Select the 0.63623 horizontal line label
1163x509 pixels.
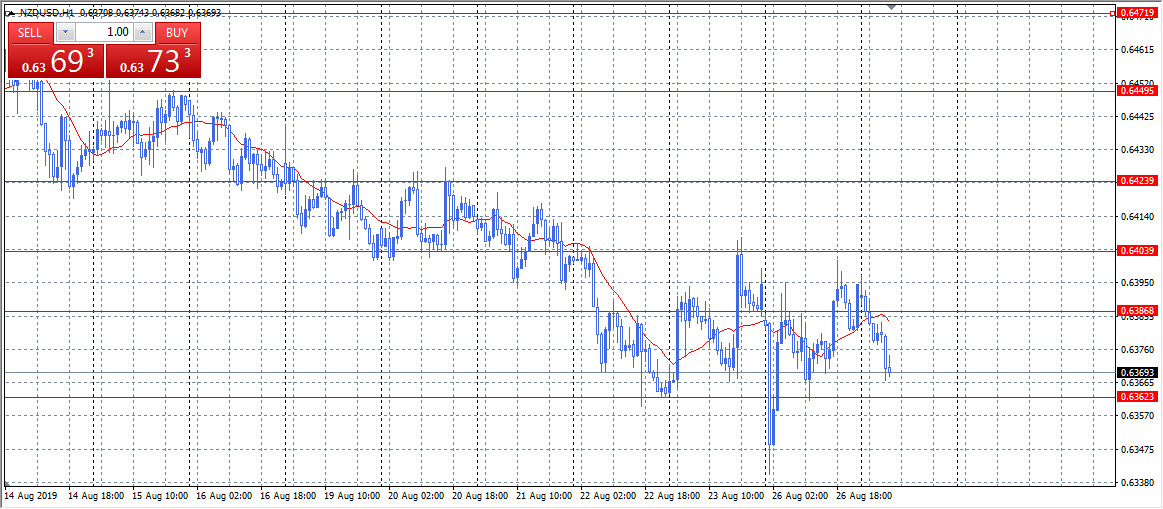click(1136, 397)
